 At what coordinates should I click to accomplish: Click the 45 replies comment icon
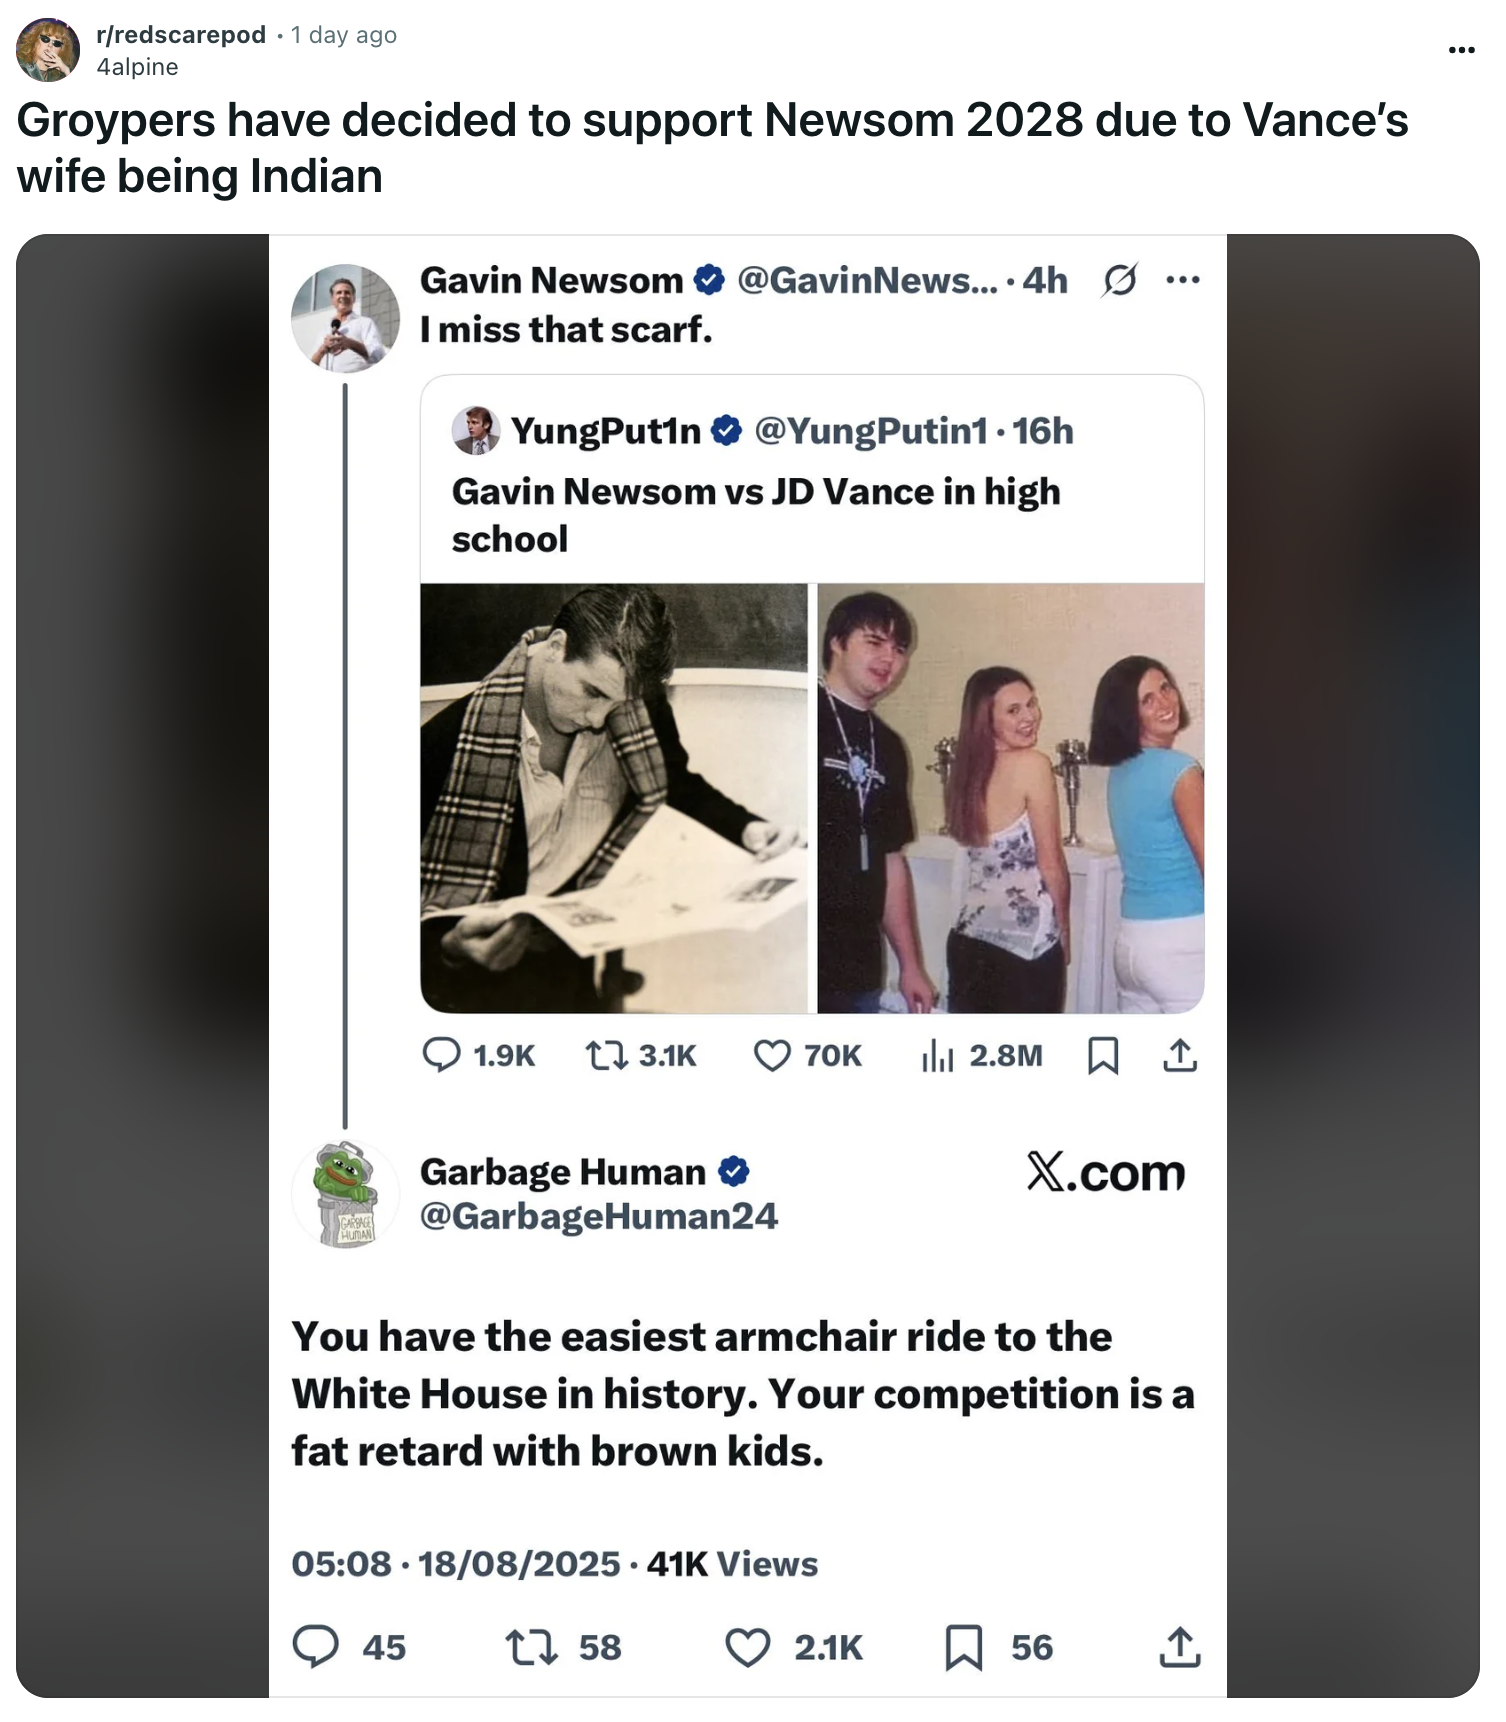coord(316,1647)
